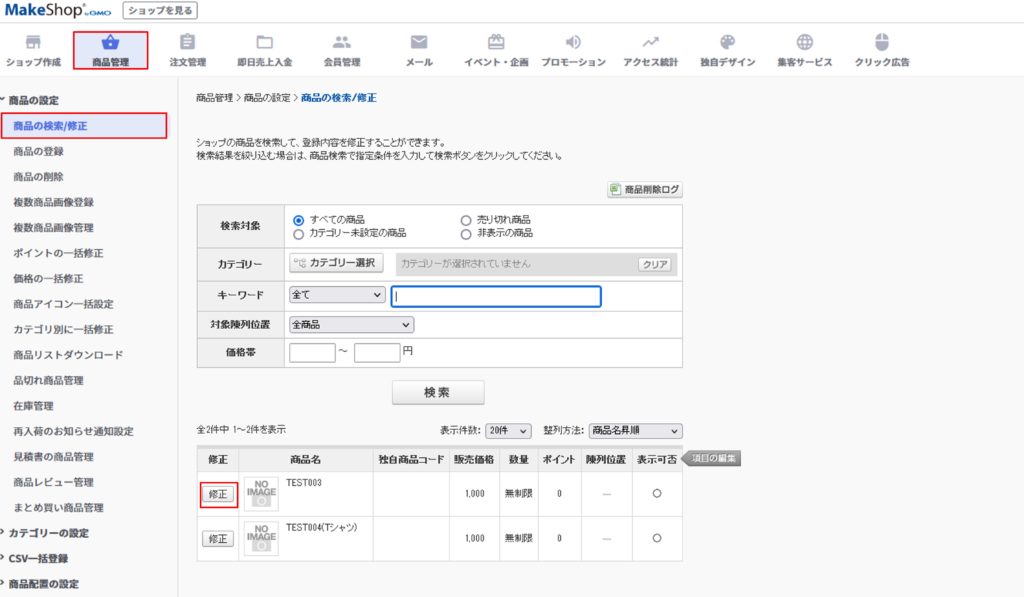Open the 即日売上入金 folder icon
Viewport: 1024px width, 597px height.
pos(264,42)
